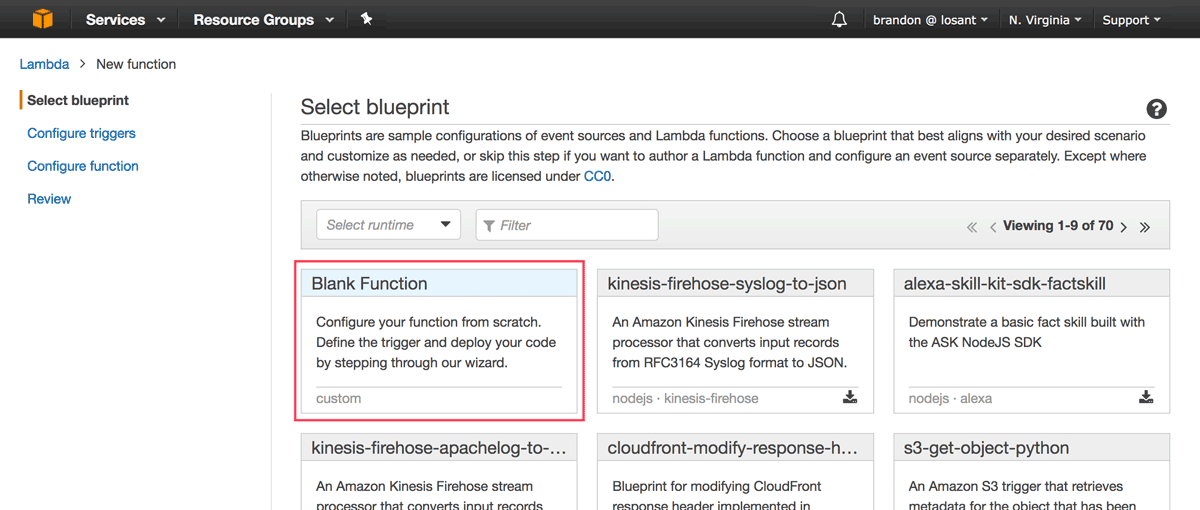The image size is (1200, 510).
Task: Select the kinesis-firehose-apachelog-to blueprint title
Action: (439, 448)
